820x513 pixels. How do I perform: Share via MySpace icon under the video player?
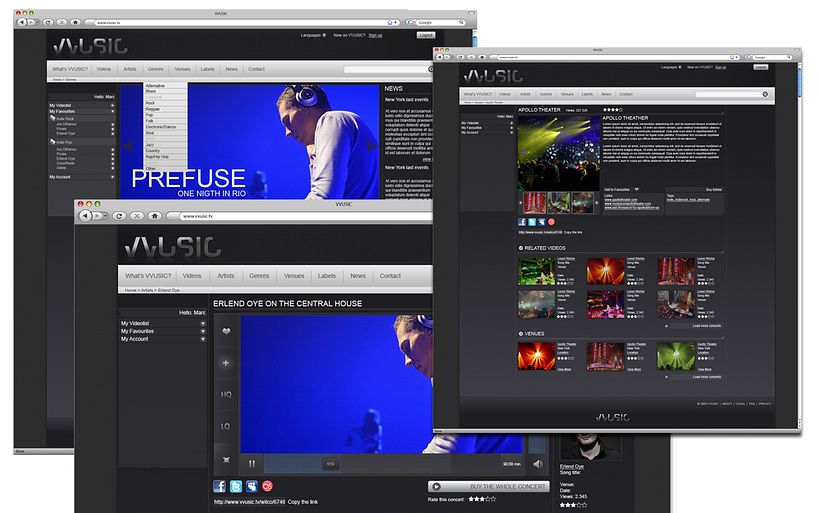point(252,486)
